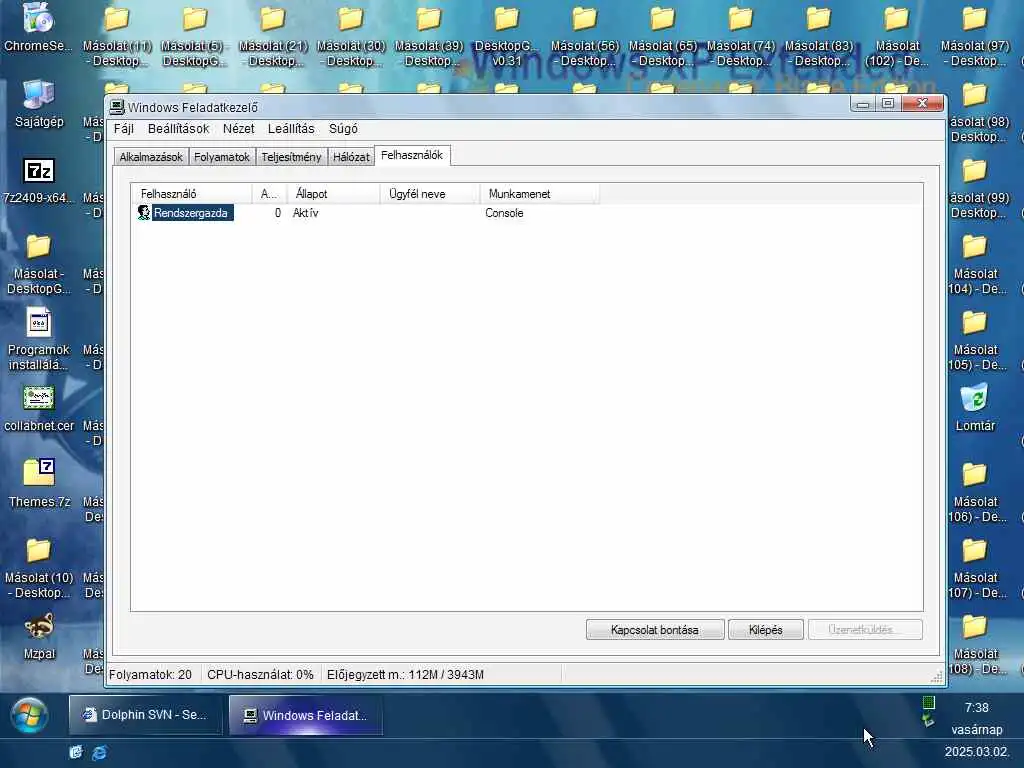1024x768 pixels.
Task: Select the Másolat (105) folder icon
Action: [976, 340]
